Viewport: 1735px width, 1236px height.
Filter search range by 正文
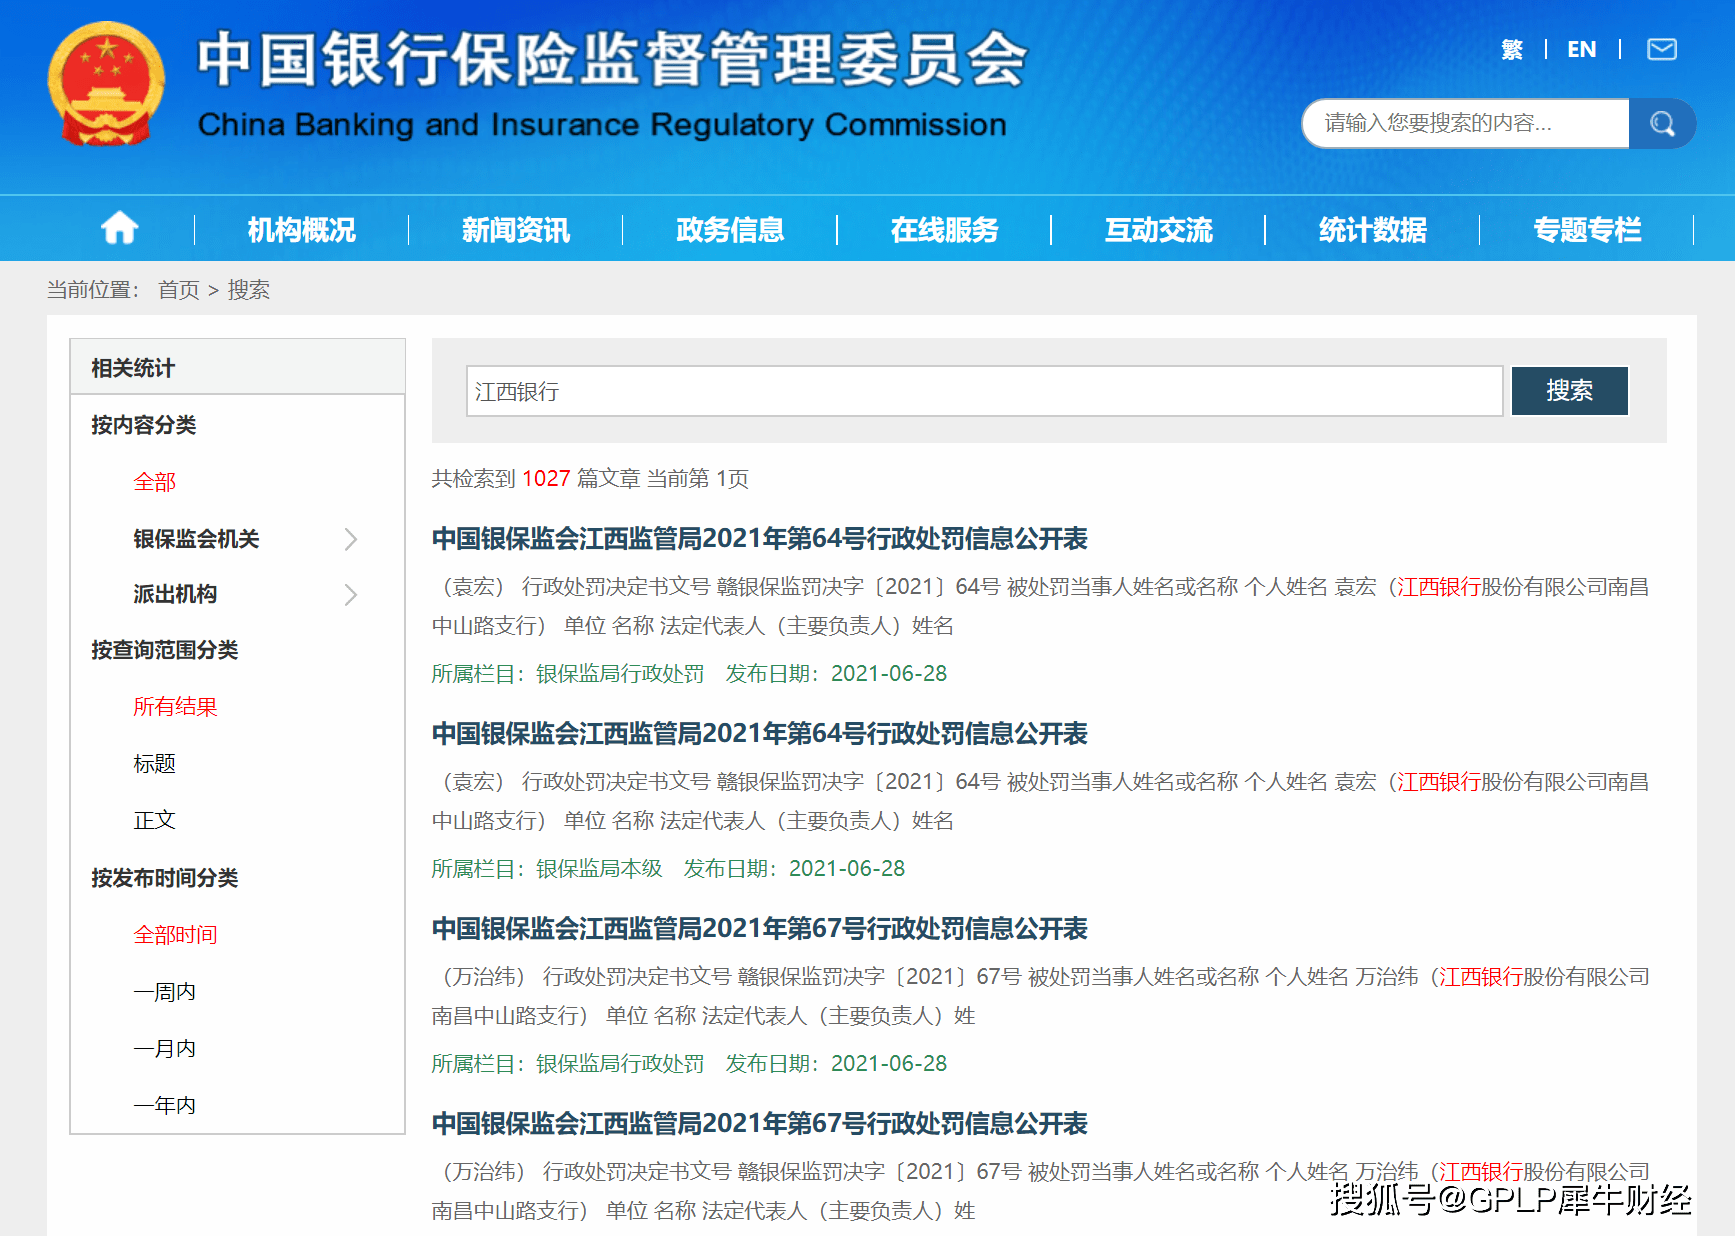155,820
